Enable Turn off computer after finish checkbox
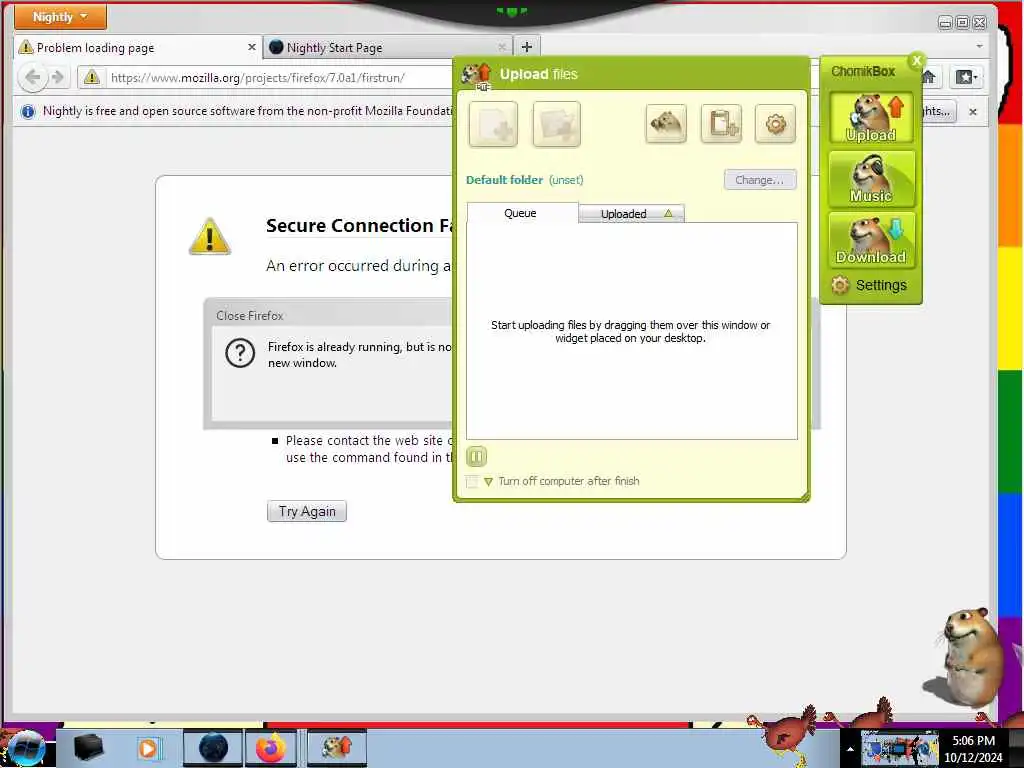The image size is (1024, 768). tap(472, 482)
